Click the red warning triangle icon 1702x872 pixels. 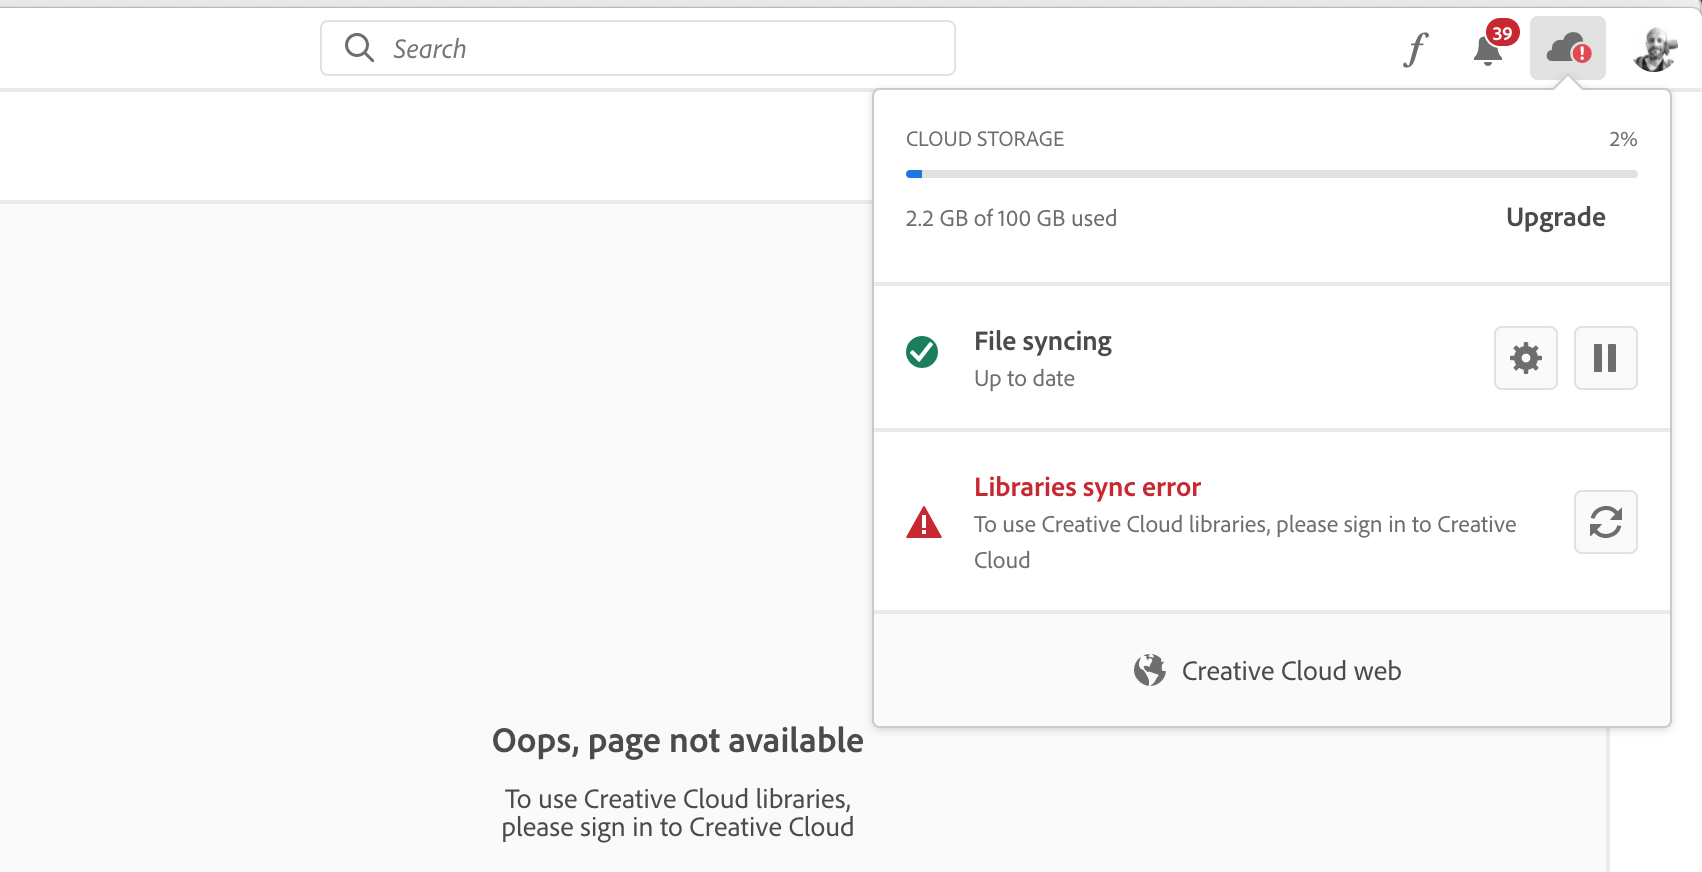(x=923, y=523)
